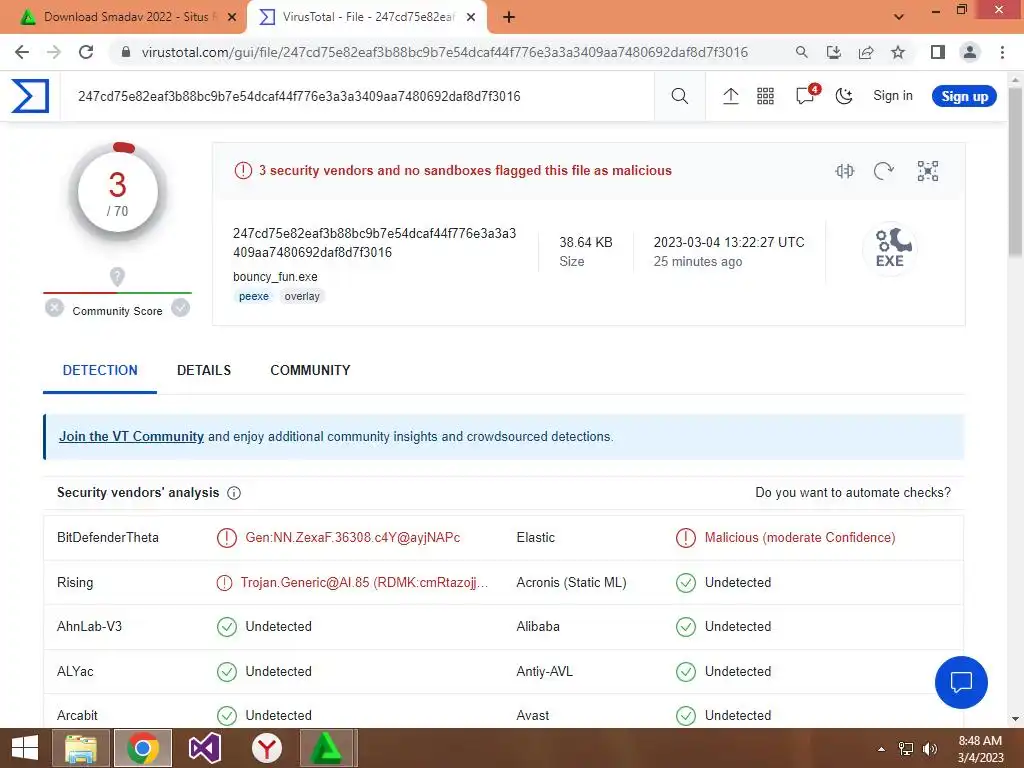Select the DETECTION tab

pos(100,370)
